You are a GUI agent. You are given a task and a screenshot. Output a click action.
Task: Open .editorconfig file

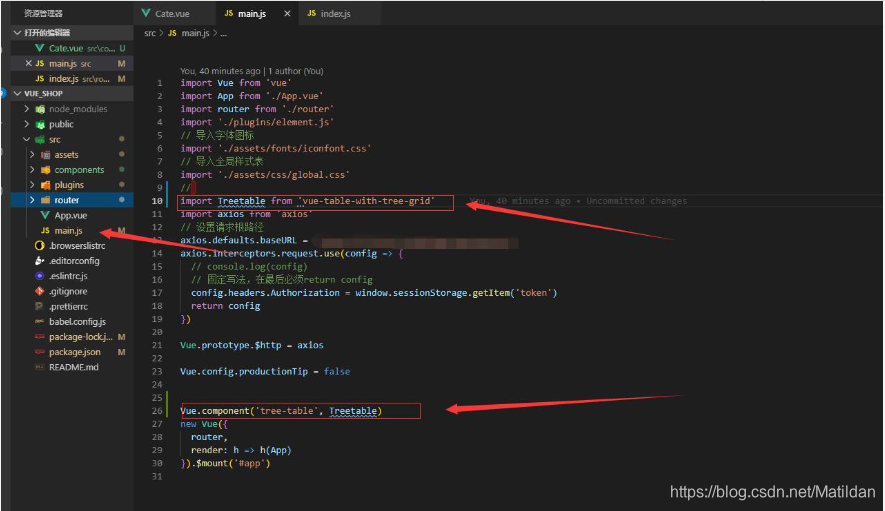click(74, 261)
